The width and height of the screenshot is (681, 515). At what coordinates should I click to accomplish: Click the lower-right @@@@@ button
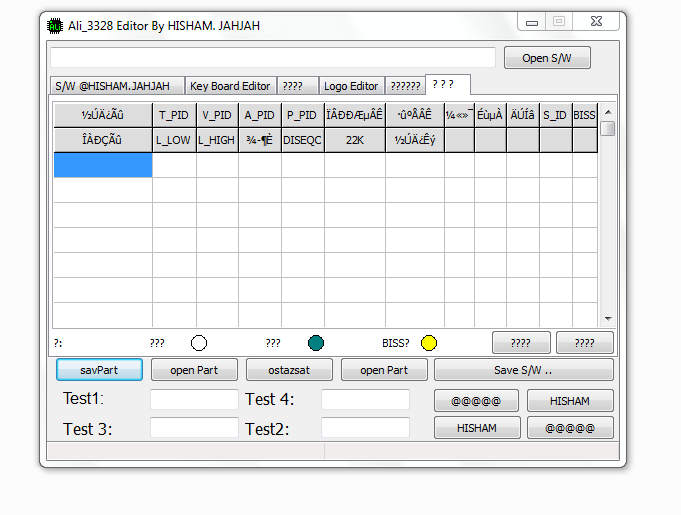(x=570, y=428)
